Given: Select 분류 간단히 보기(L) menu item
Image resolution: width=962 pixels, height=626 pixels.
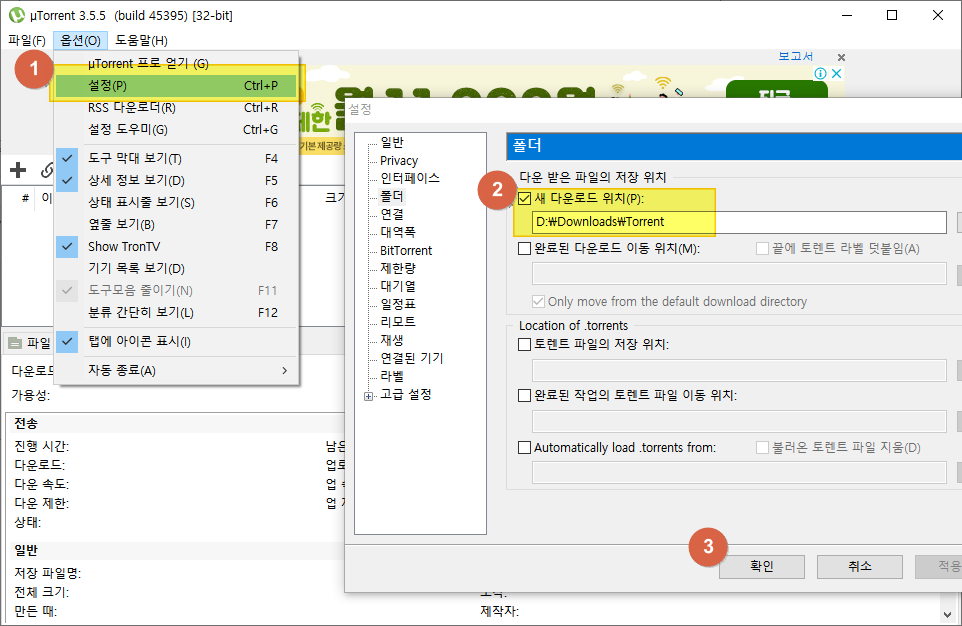Looking at the screenshot, I should (x=176, y=313).
